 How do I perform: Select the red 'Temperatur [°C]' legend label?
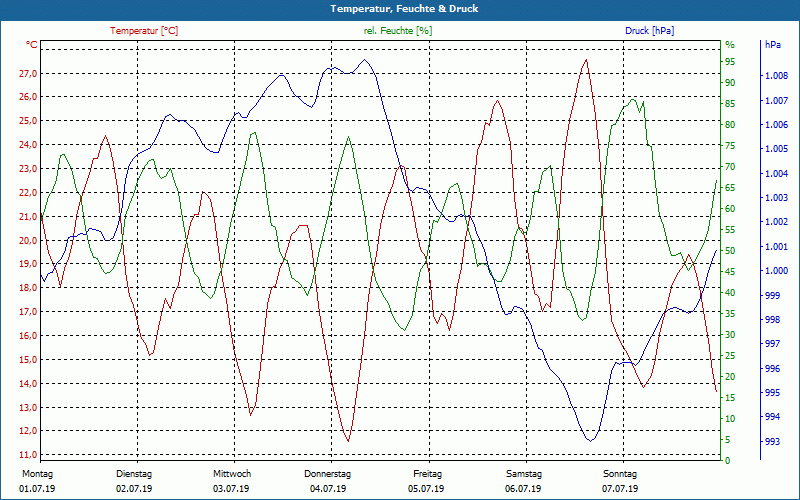pos(144,31)
